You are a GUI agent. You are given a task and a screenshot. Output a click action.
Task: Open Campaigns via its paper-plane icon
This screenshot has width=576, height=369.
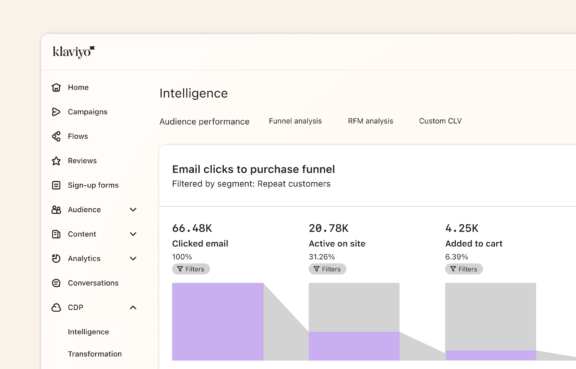56,112
